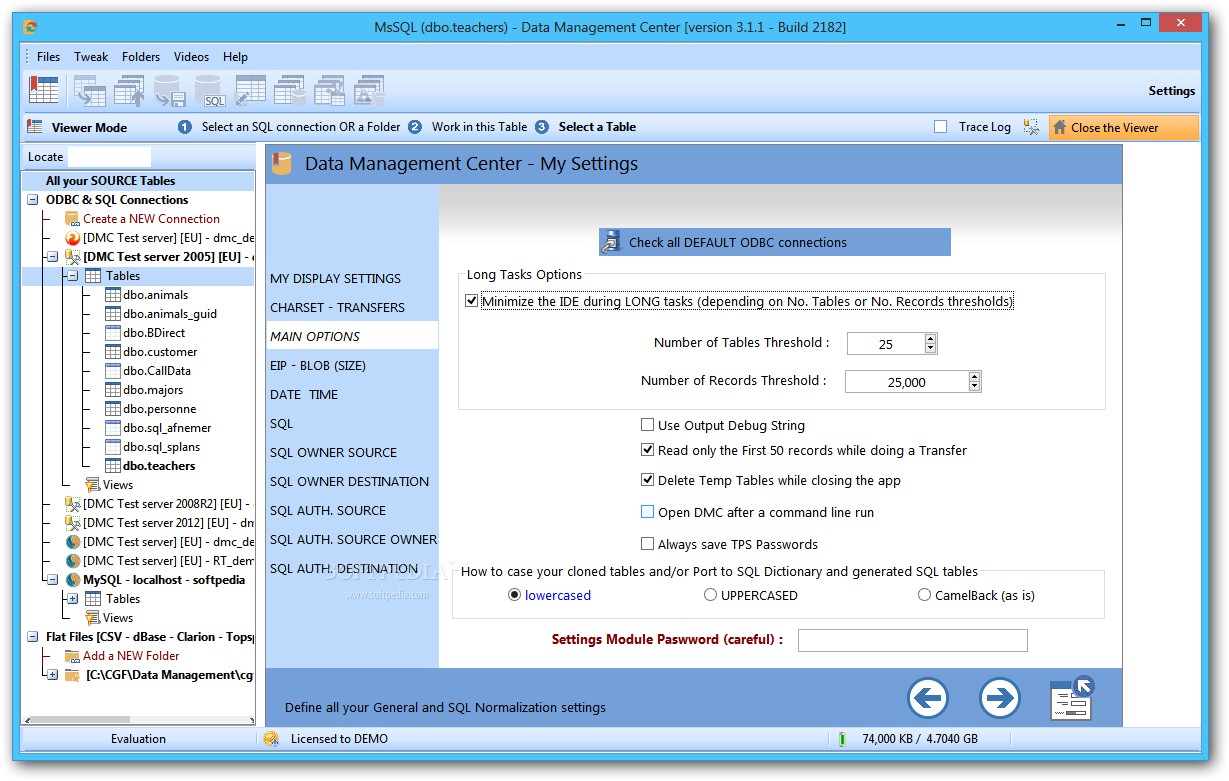1229x781 pixels.
Task: Click Check all DEFAULT ODBC connections button
Action: (x=775, y=242)
